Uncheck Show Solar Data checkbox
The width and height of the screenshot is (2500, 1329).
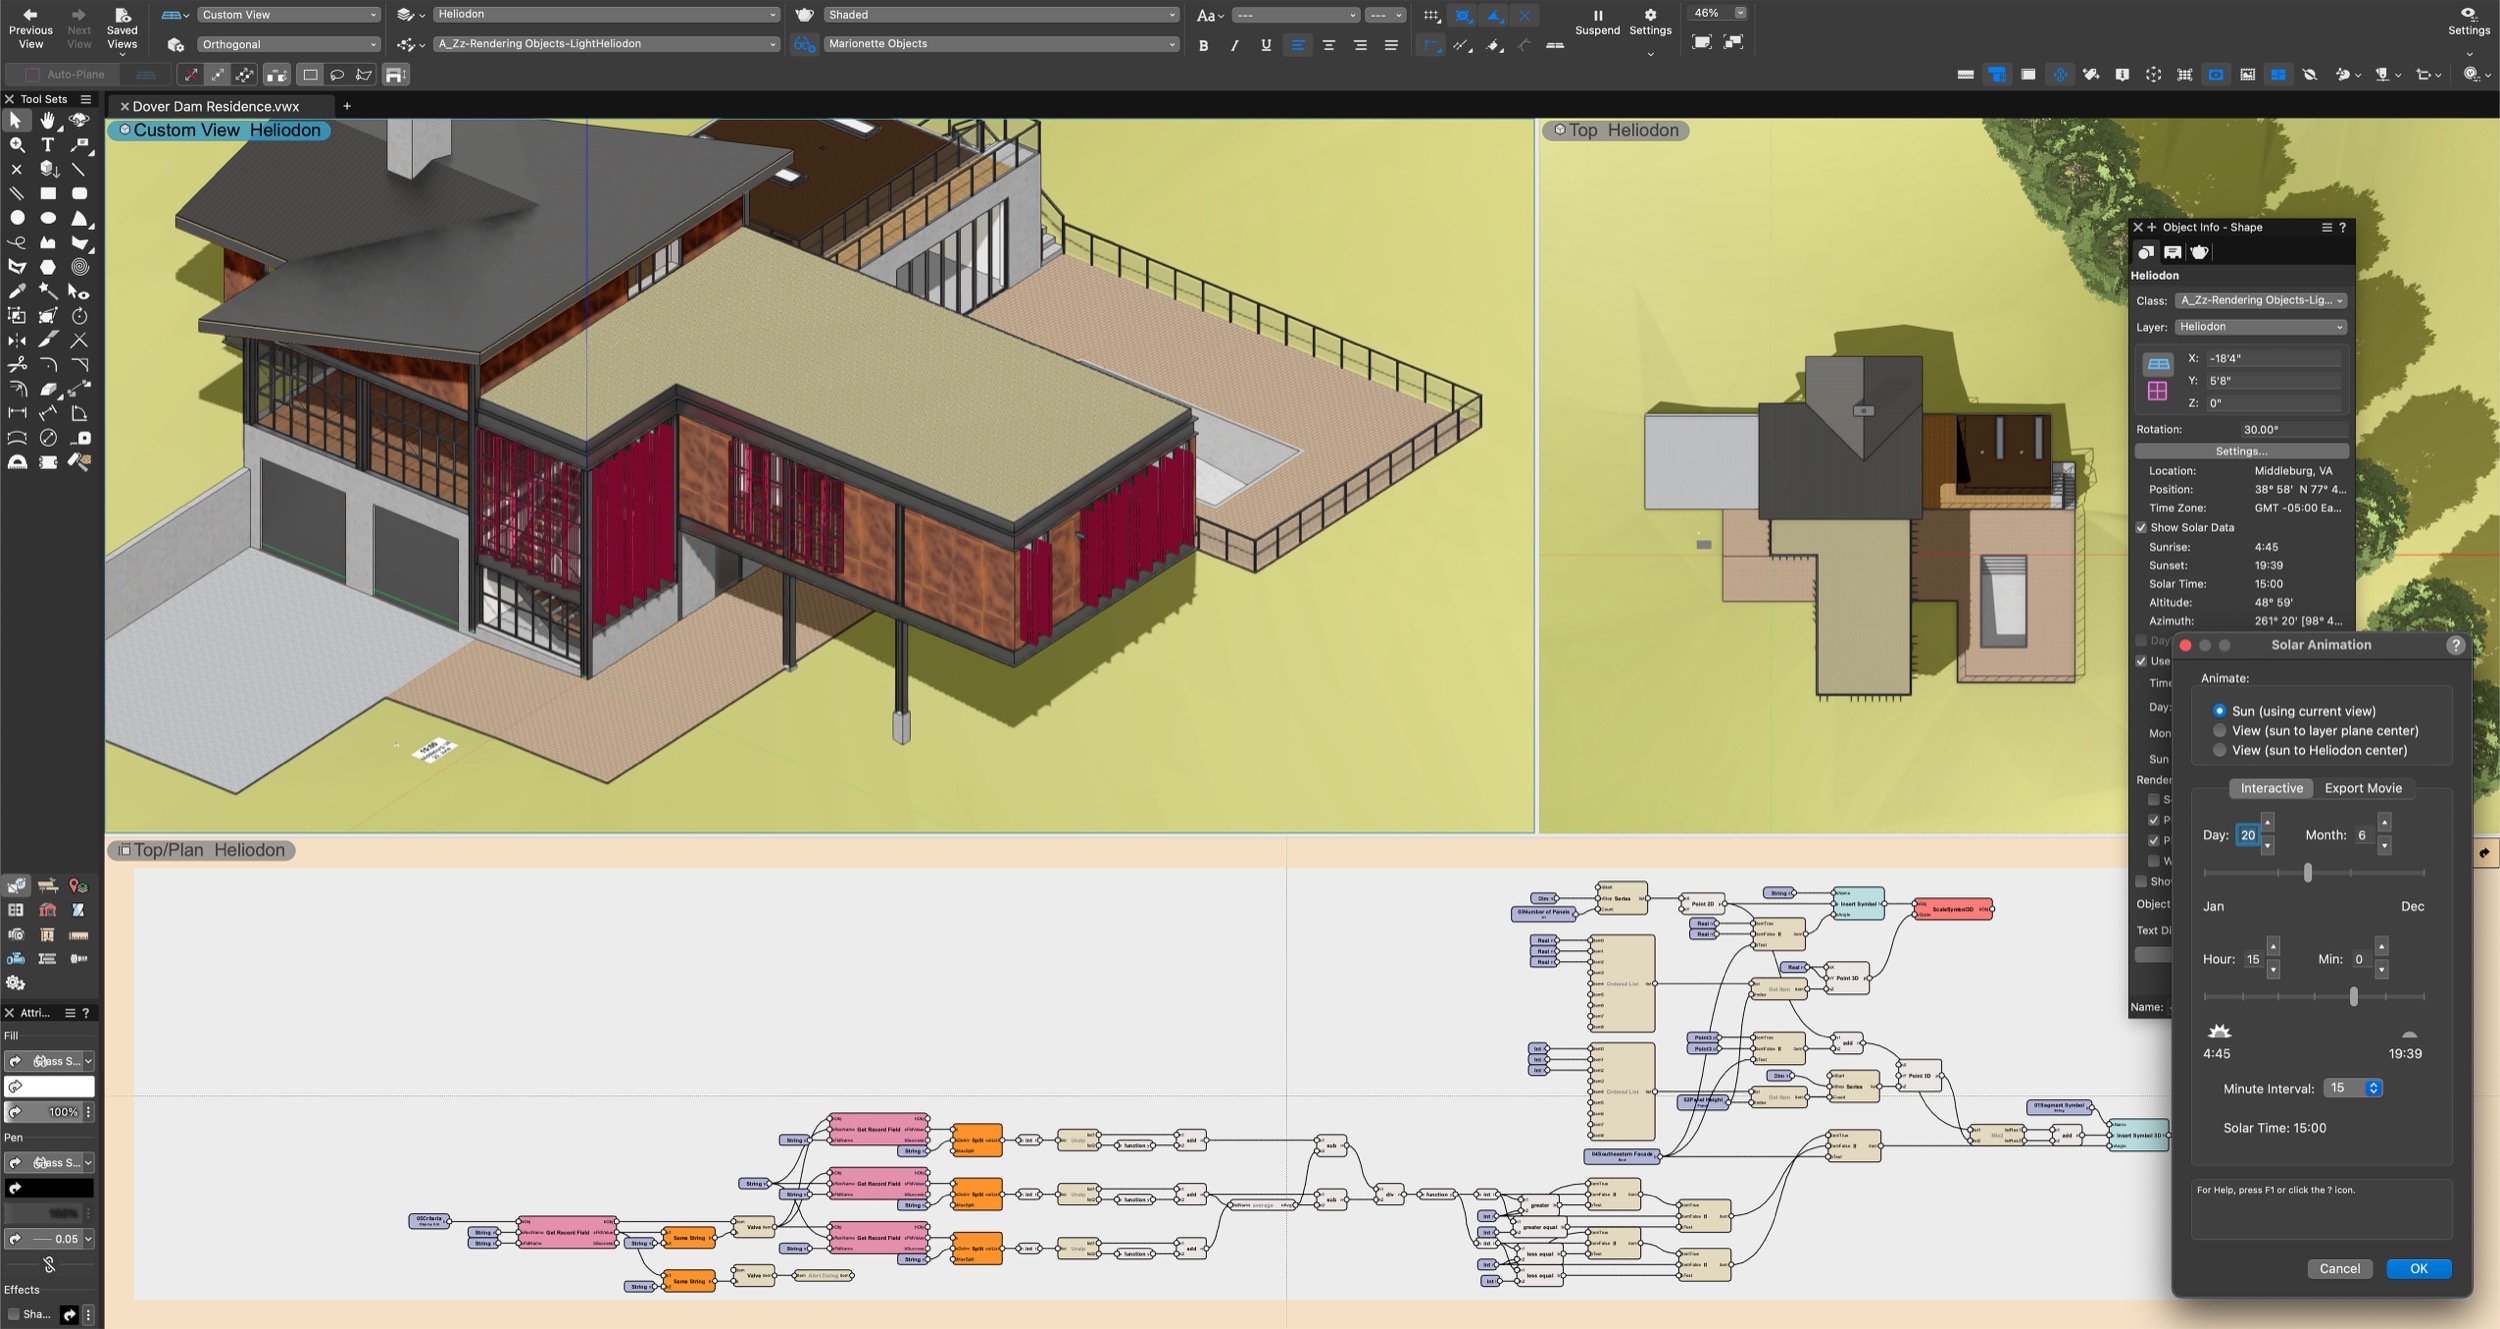click(x=2141, y=527)
